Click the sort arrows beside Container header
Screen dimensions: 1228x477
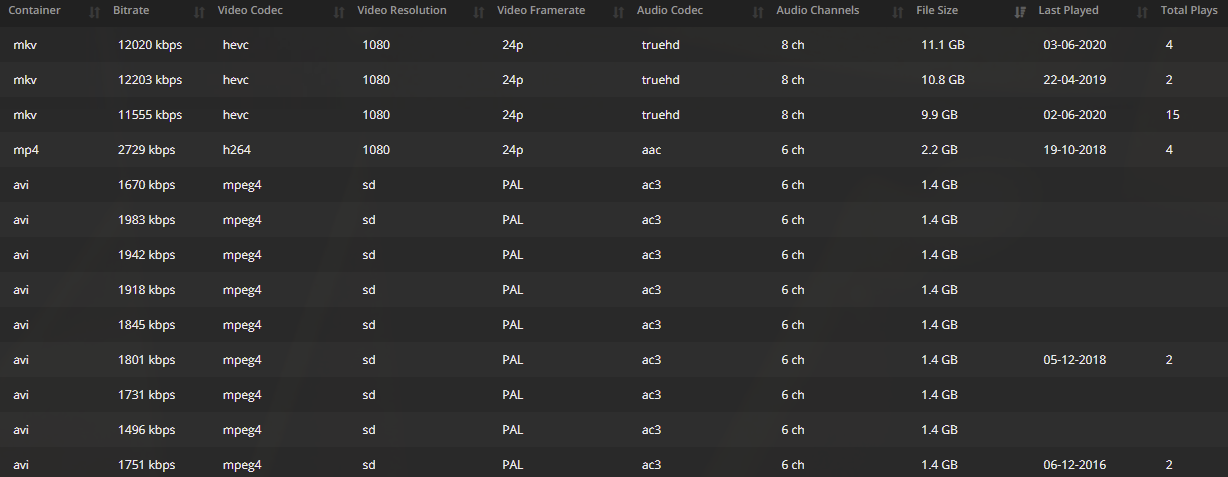[x=95, y=12]
